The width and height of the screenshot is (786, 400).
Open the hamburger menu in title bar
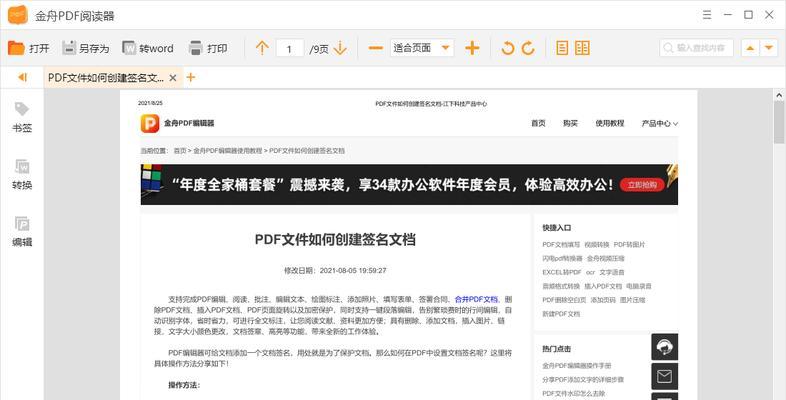click(707, 15)
